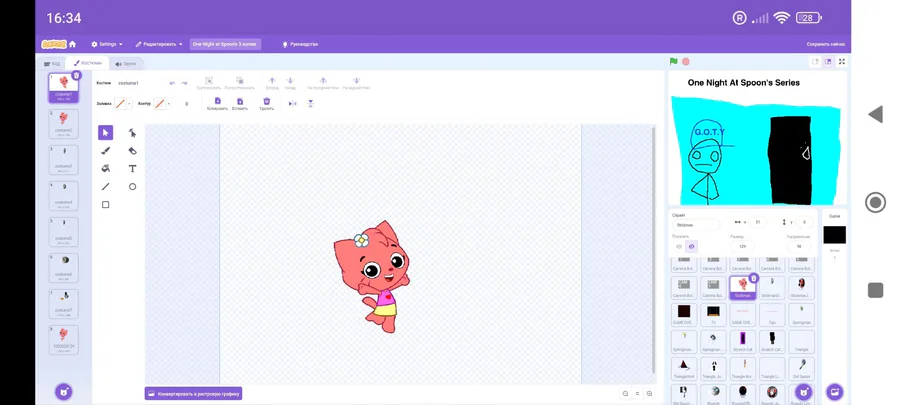This screenshot has width=900, height=405.
Task: Select costume2 in the costume list
Action: point(64,123)
